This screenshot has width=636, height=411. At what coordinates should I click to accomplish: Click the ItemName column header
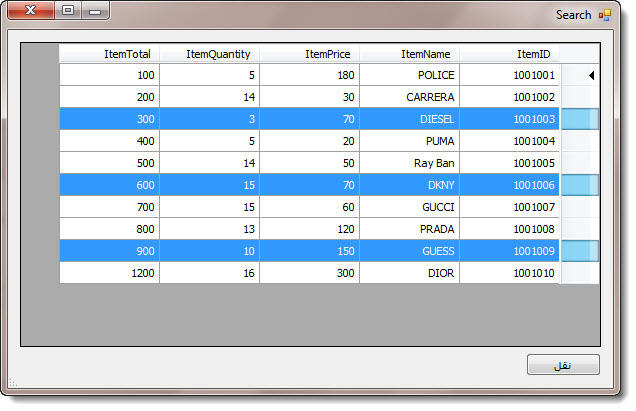(410, 54)
